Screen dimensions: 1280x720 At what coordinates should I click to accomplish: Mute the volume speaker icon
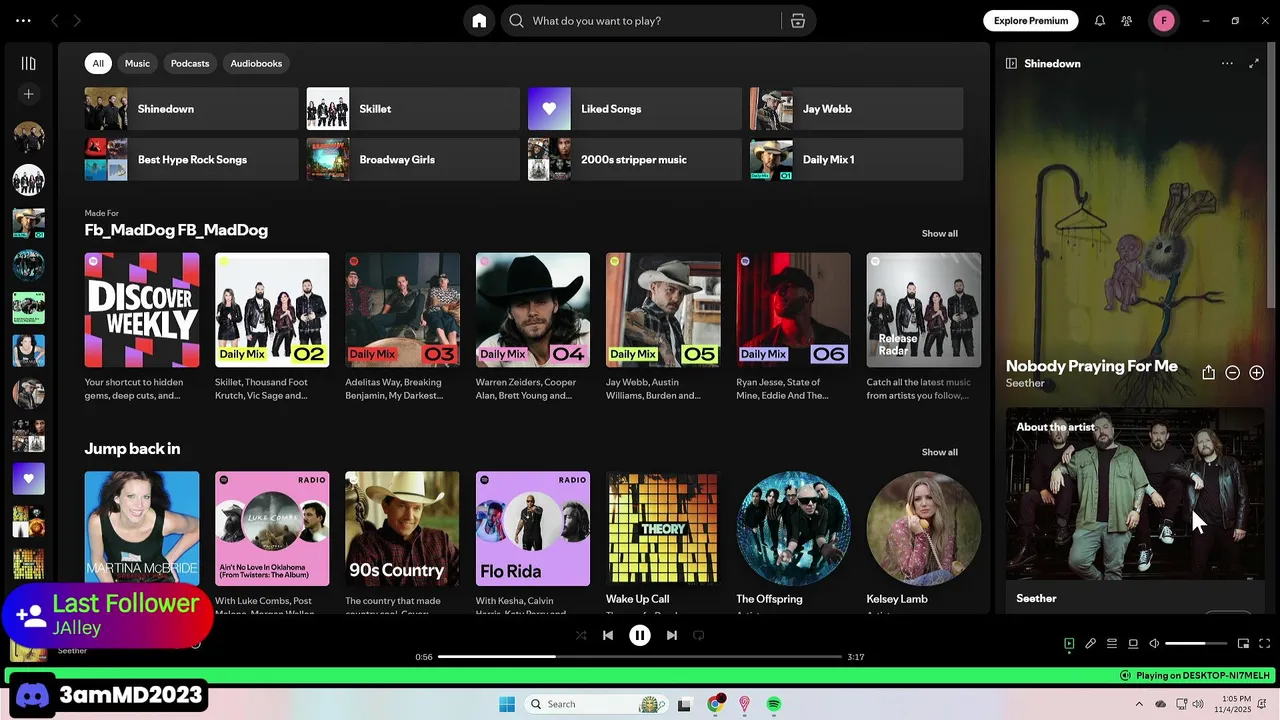coord(1154,644)
